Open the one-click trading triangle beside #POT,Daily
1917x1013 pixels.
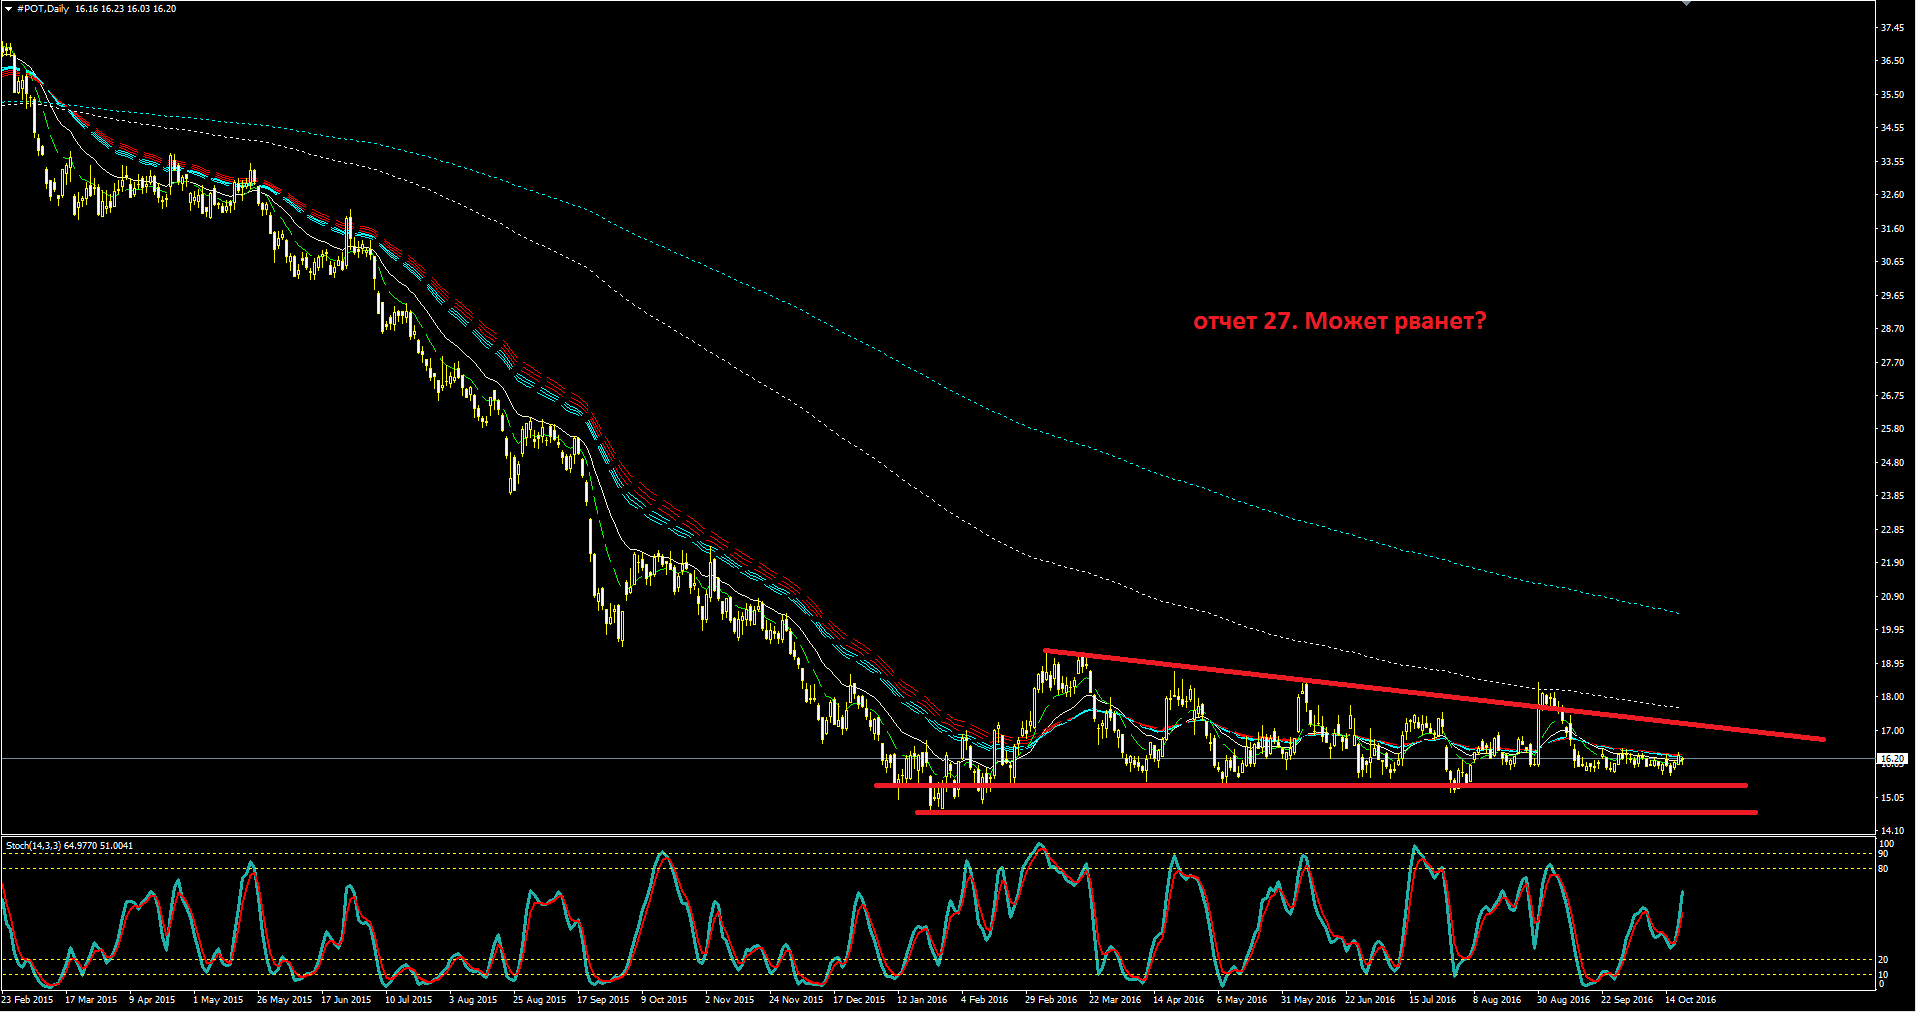(8, 8)
